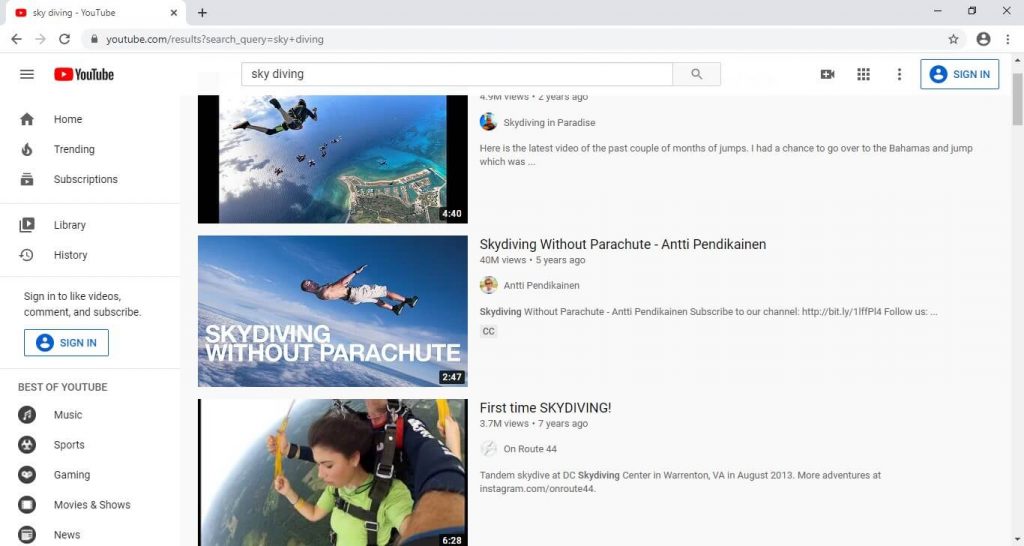Open the create video camera icon

(x=827, y=74)
